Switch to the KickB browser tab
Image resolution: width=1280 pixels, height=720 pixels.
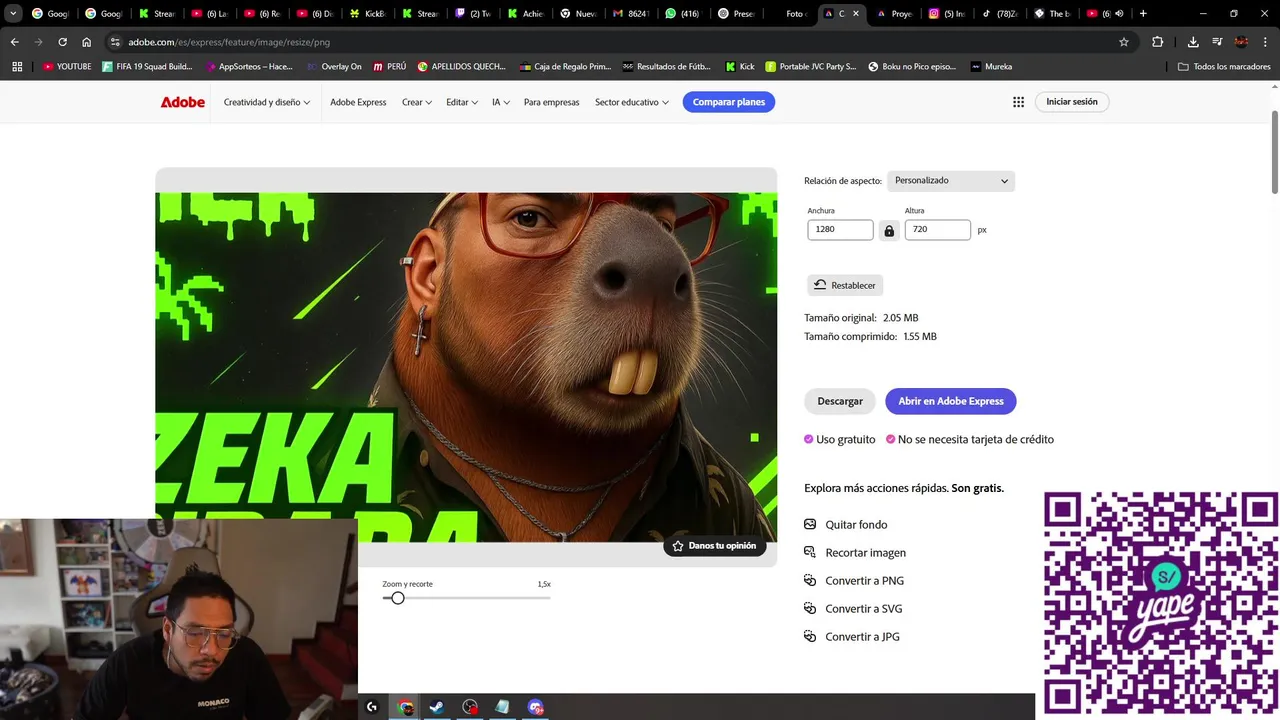pos(369,14)
